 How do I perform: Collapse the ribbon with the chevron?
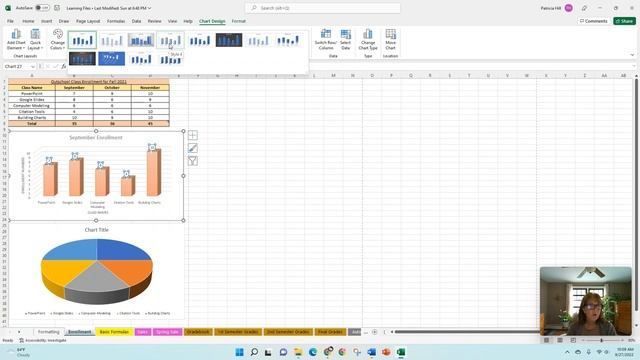click(x=632, y=55)
